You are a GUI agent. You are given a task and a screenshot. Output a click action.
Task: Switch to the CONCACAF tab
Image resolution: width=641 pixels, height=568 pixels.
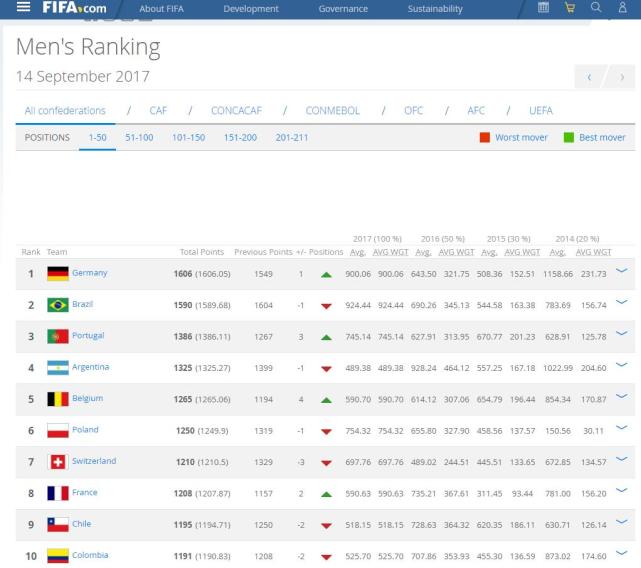[236, 110]
